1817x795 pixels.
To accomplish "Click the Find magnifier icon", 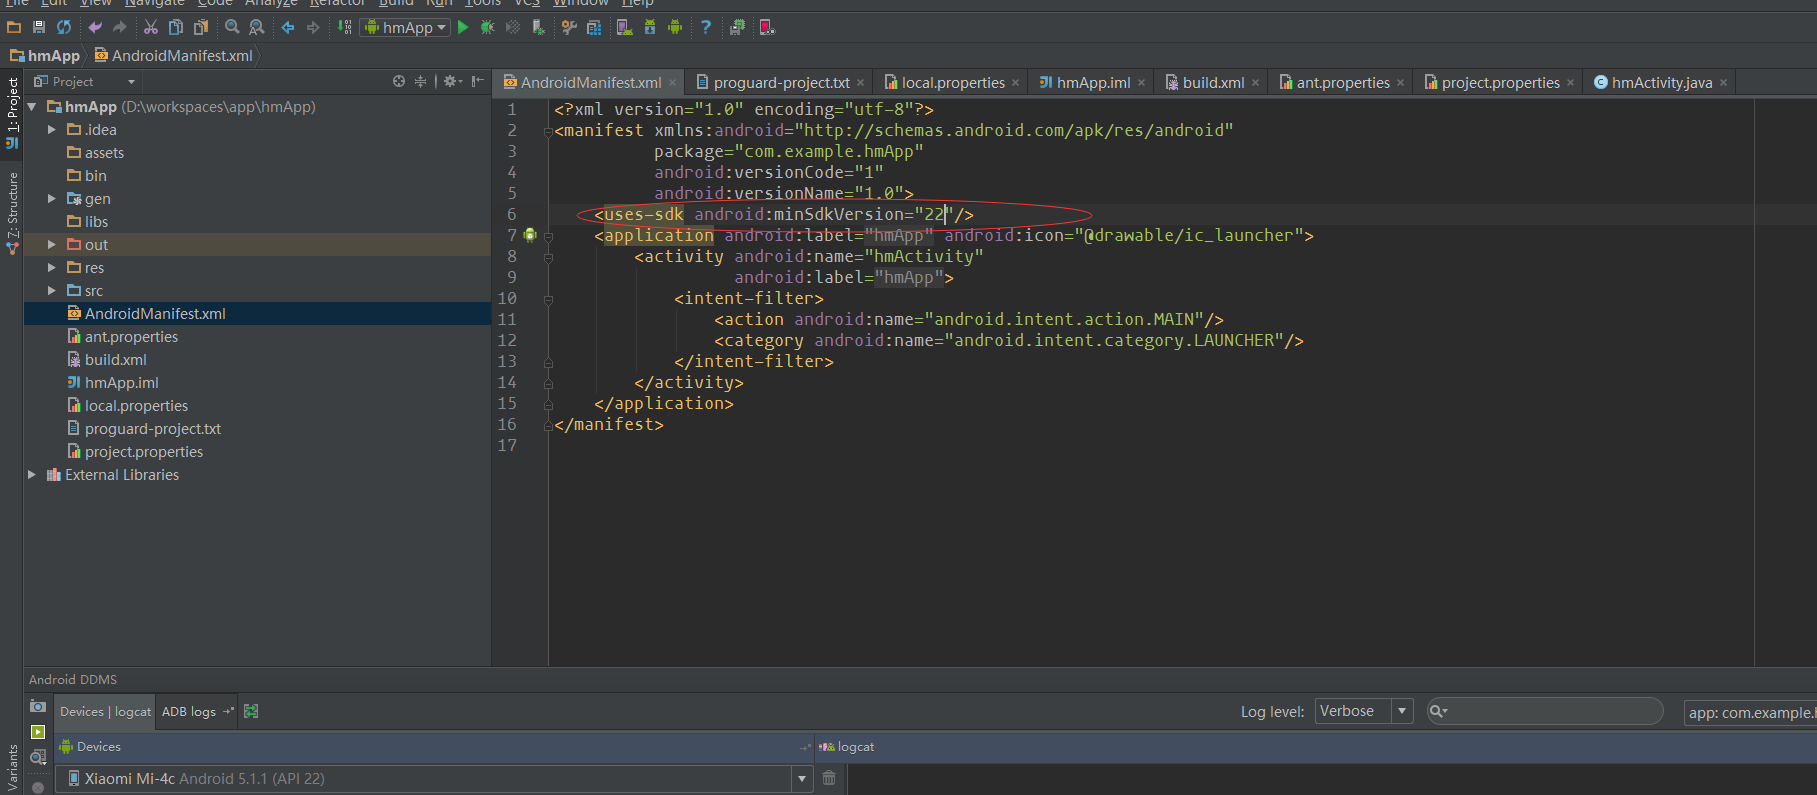I will [232, 27].
